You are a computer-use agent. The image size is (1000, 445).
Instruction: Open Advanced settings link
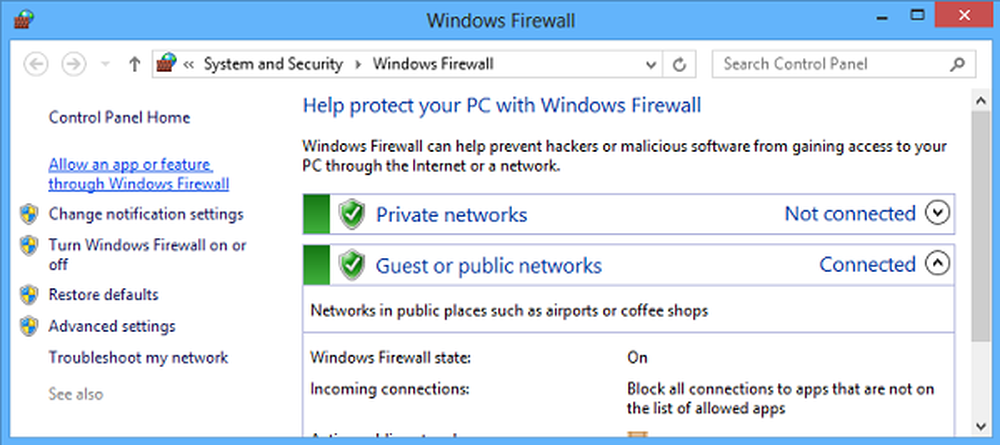click(112, 326)
